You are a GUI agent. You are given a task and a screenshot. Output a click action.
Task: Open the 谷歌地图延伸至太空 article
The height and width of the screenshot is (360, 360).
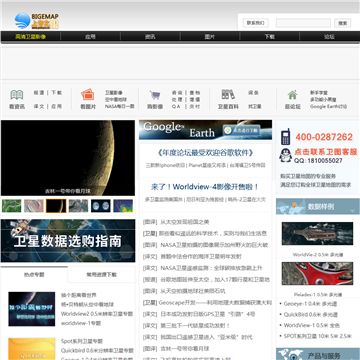(215, 279)
